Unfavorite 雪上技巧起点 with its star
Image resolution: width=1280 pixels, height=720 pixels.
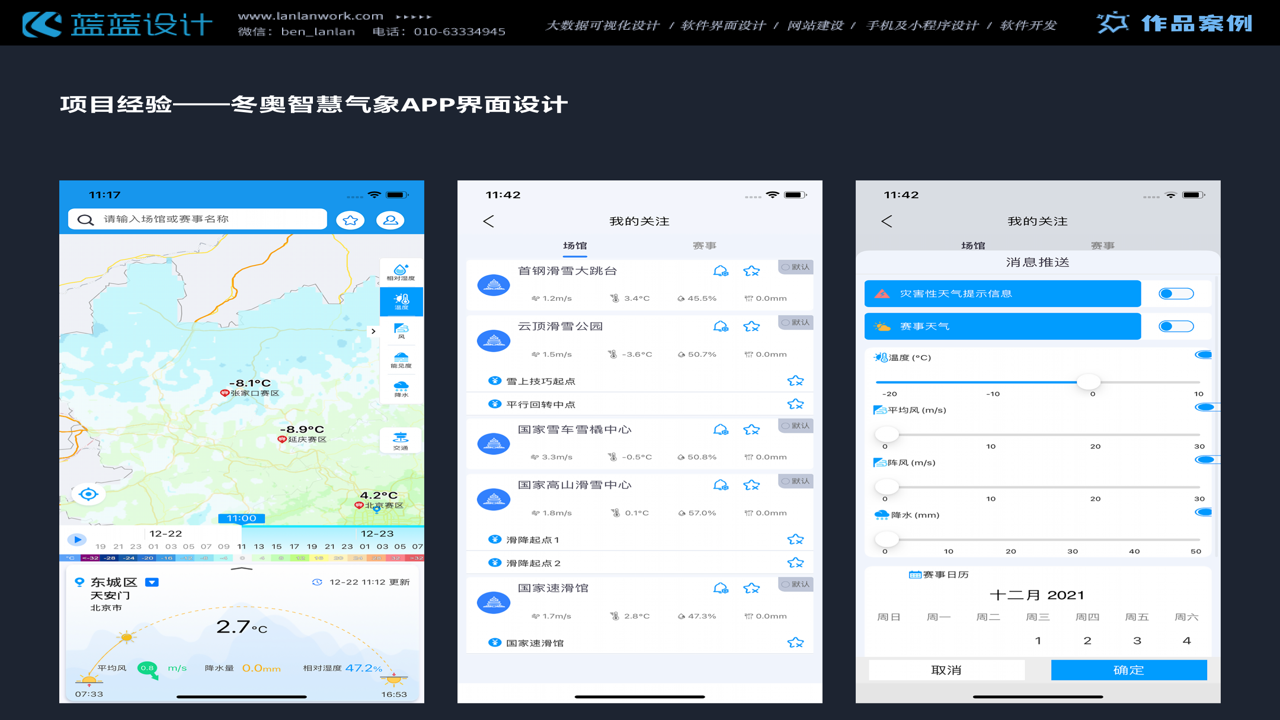coord(795,381)
